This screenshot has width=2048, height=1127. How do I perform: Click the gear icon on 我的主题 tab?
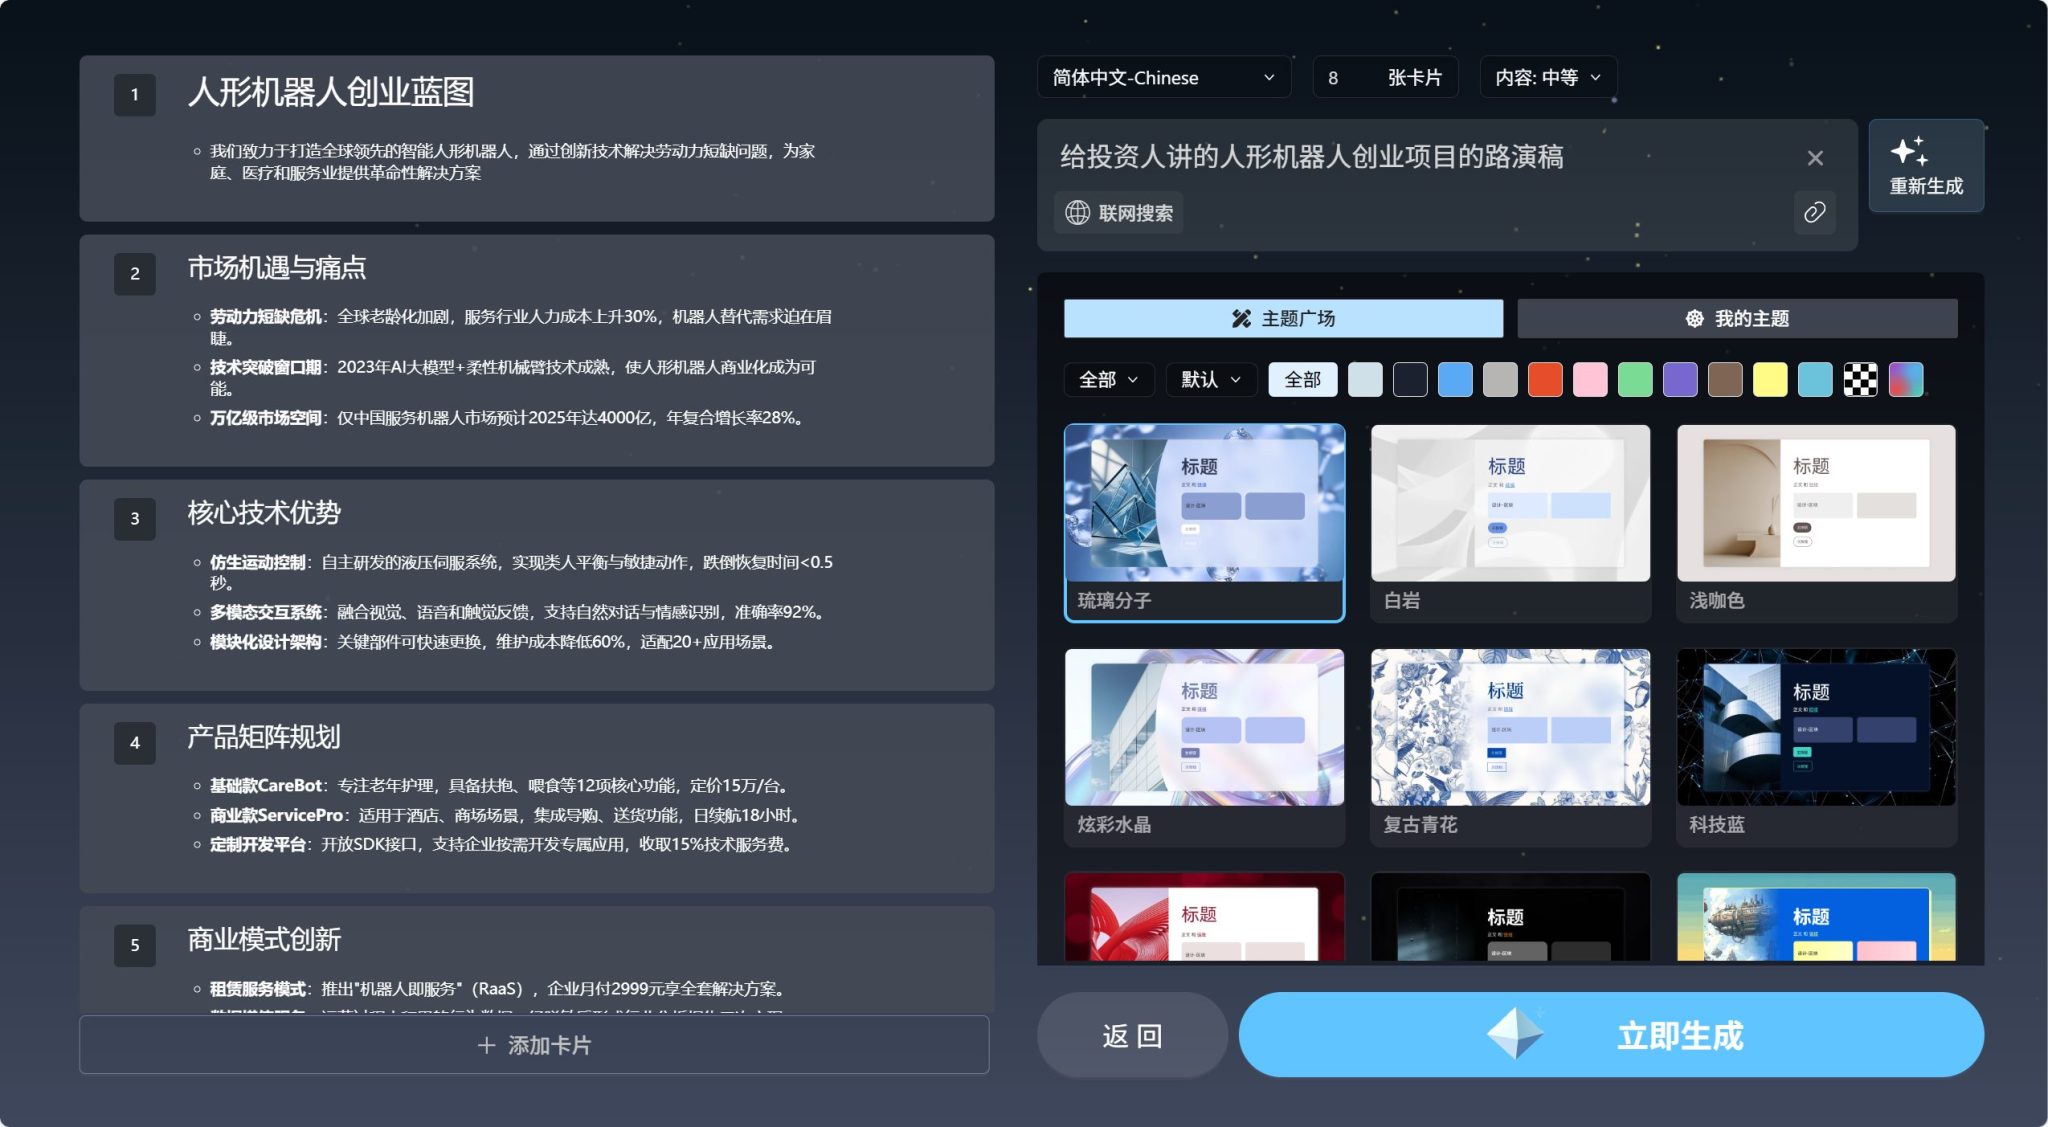(x=1695, y=318)
